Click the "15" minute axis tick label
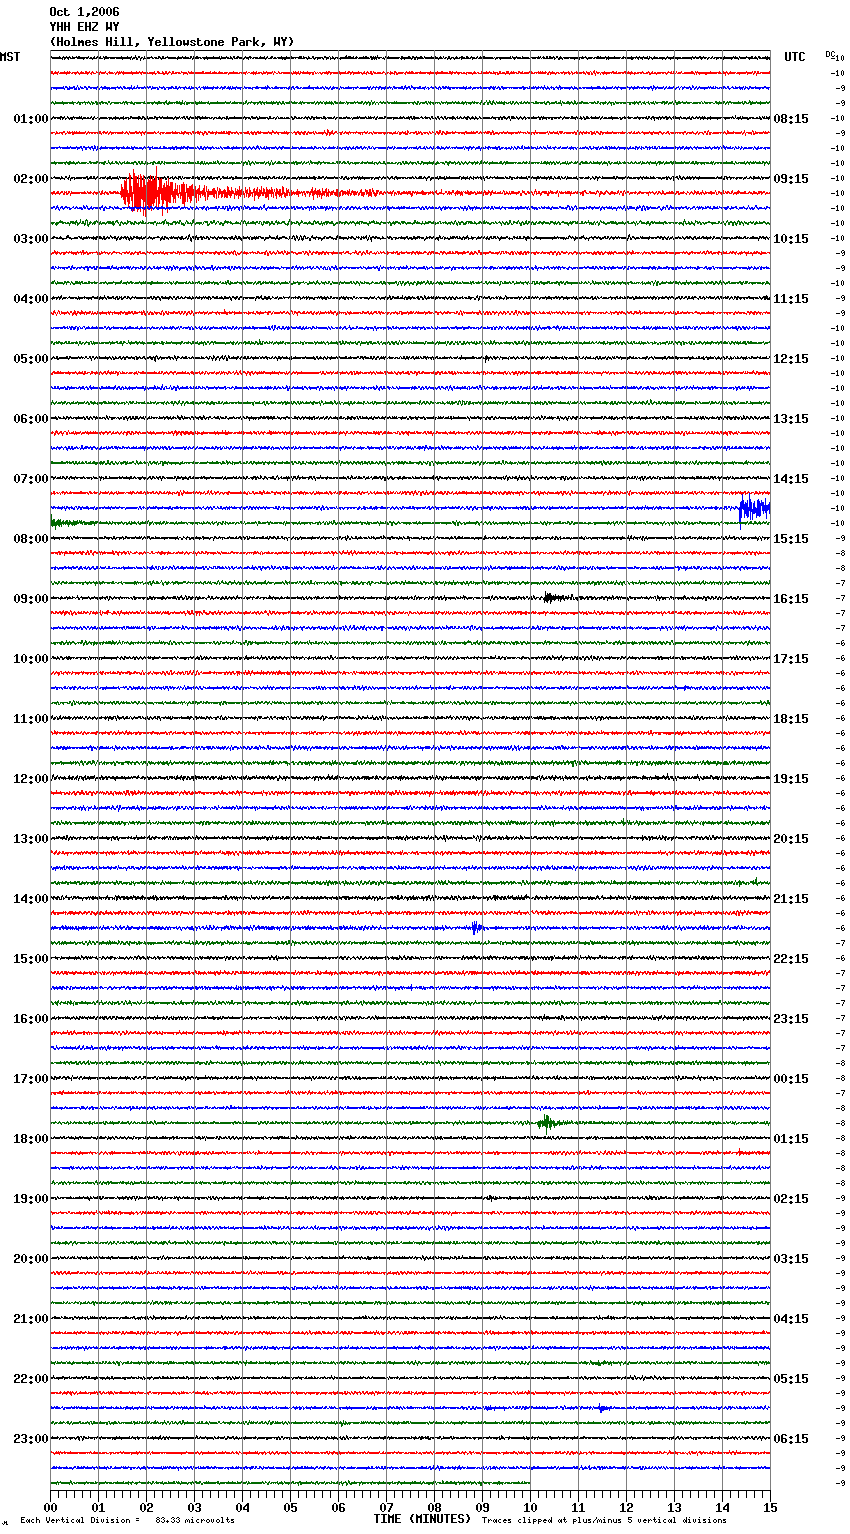The width and height of the screenshot is (850, 1534). click(770, 1507)
